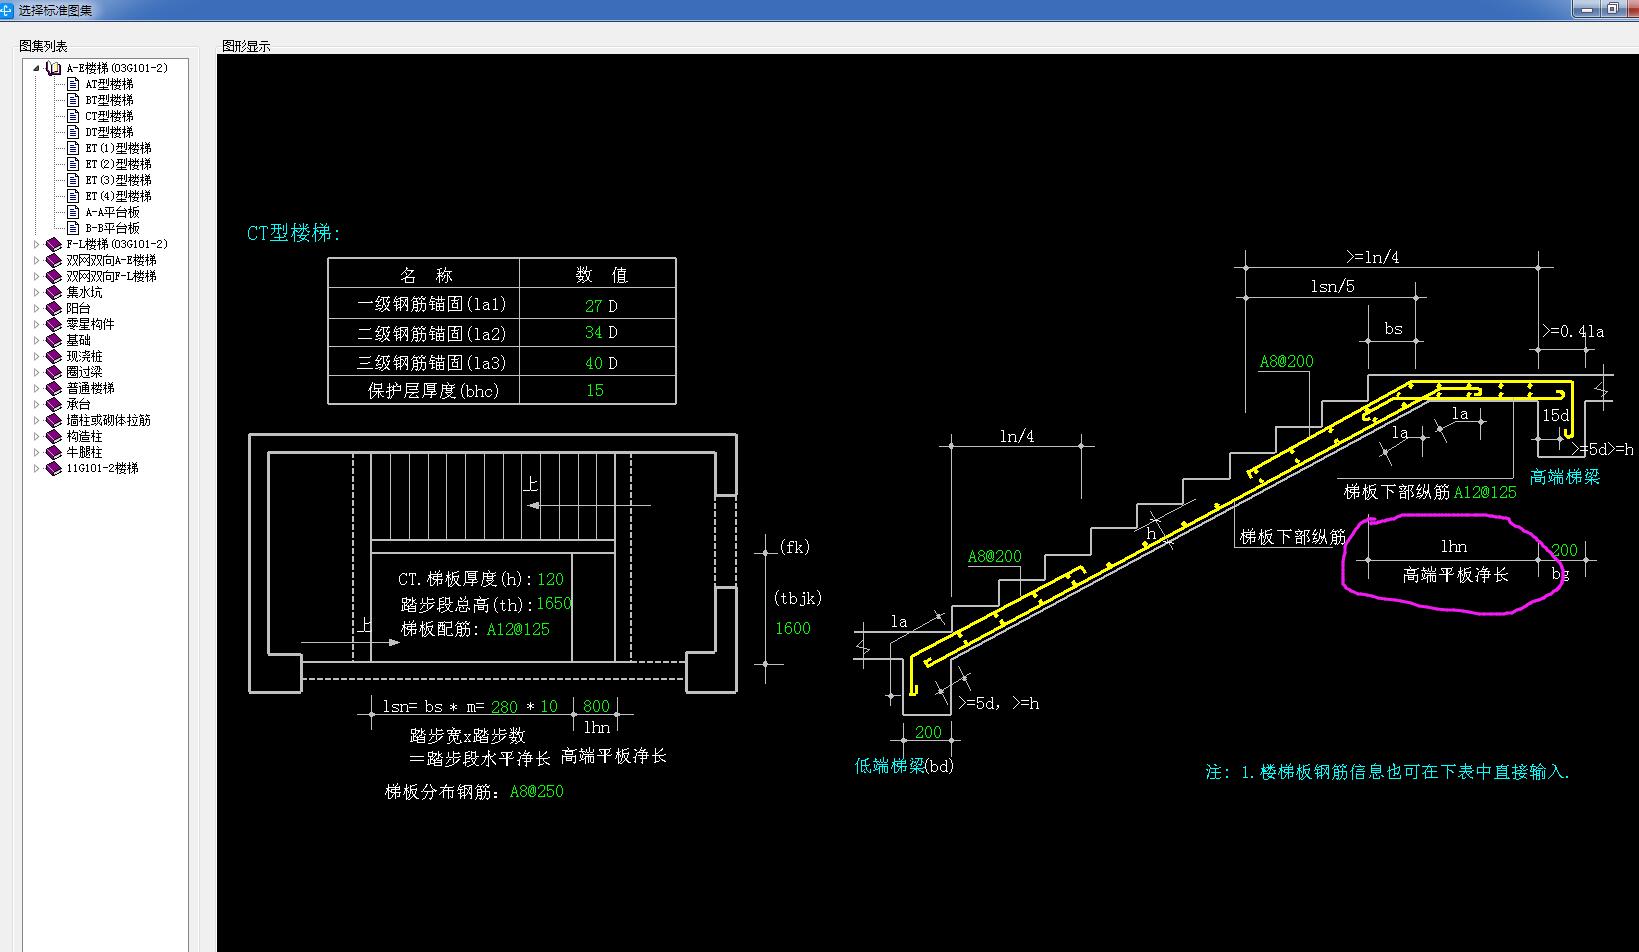Edit the 梯板厚度 value 120
Image resolution: width=1639 pixels, height=952 pixels.
(x=550, y=579)
